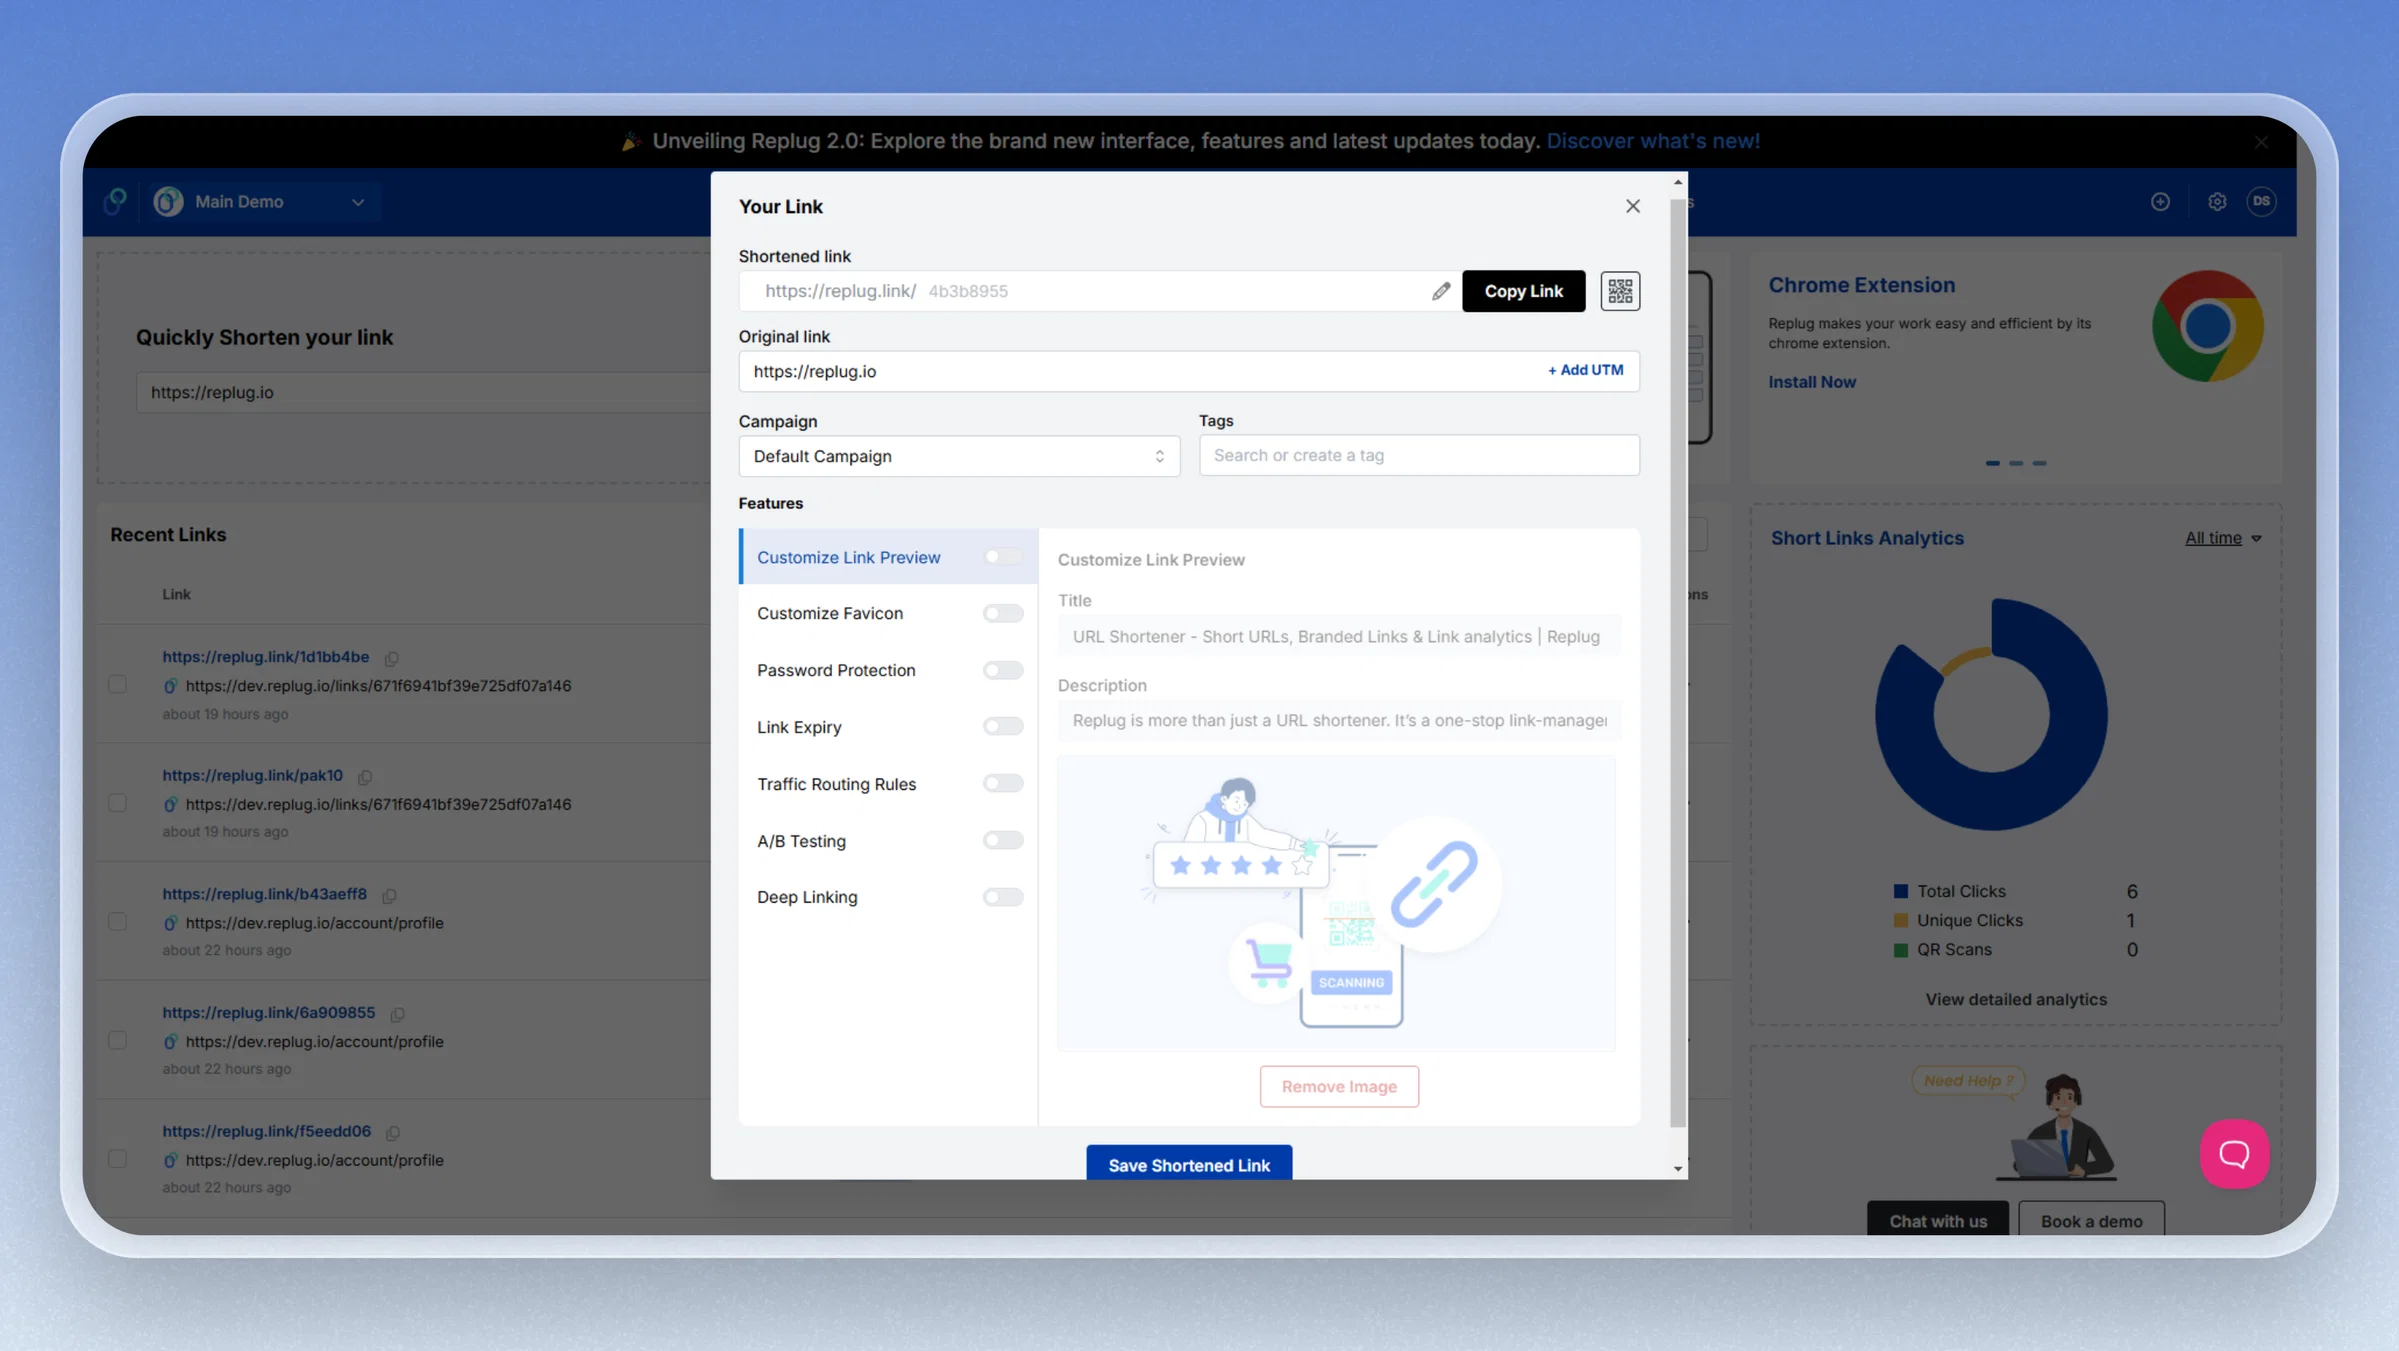This screenshot has width=2399, height=1351.
Task: Click the modal's vertical scrollbar
Action: pos(1677,660)
